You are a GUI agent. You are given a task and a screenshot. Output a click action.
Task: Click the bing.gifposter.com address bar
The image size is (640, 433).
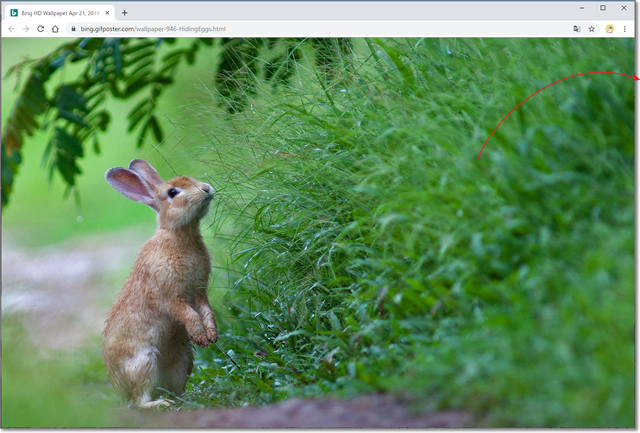300,29
